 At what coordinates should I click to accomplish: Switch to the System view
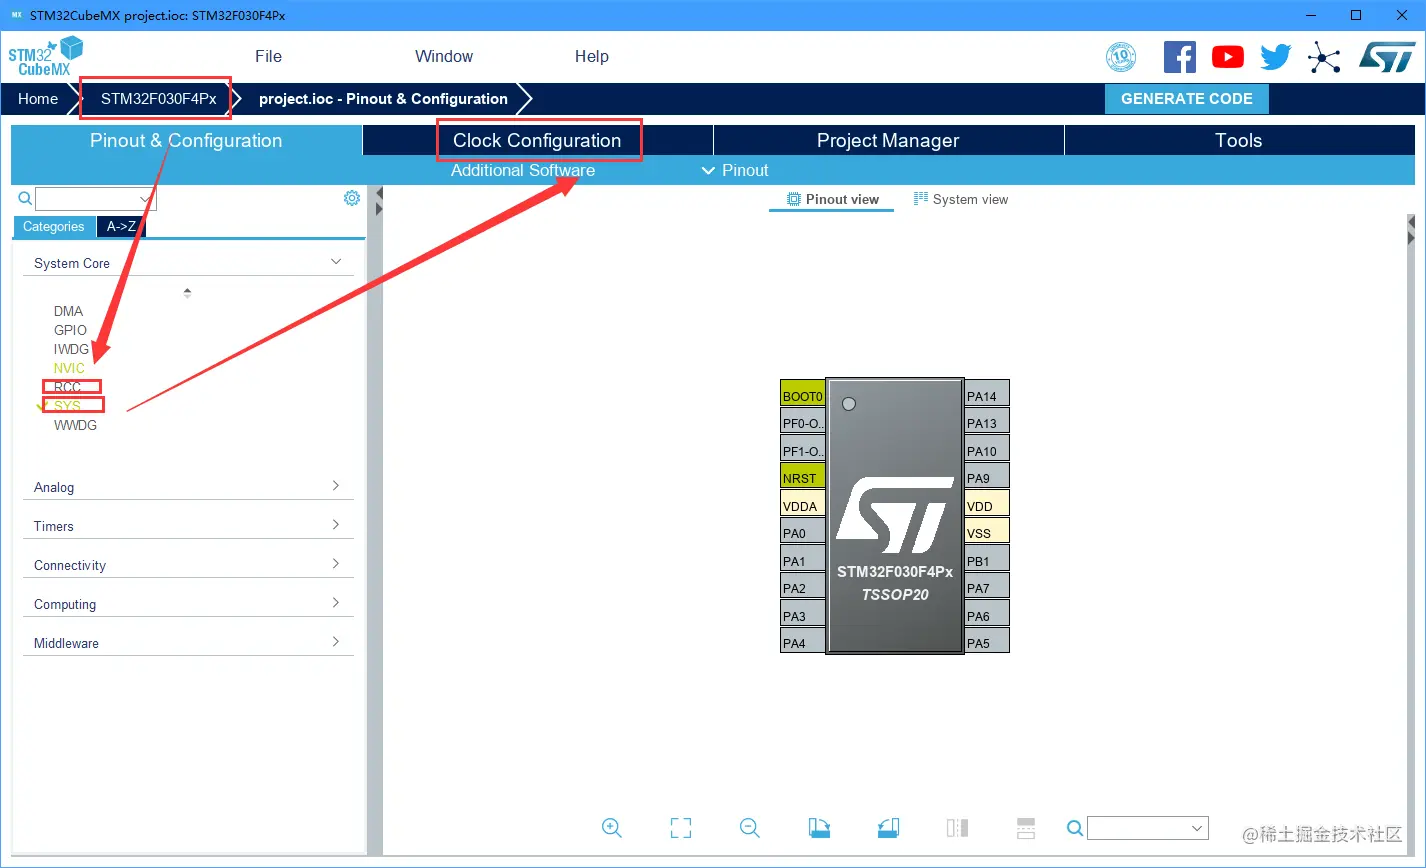[x=960, y=199]
